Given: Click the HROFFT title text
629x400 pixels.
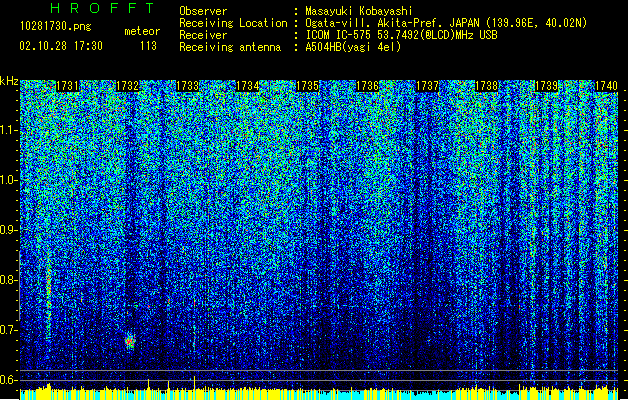Looking at the screenshot, I should click(102, 8).
